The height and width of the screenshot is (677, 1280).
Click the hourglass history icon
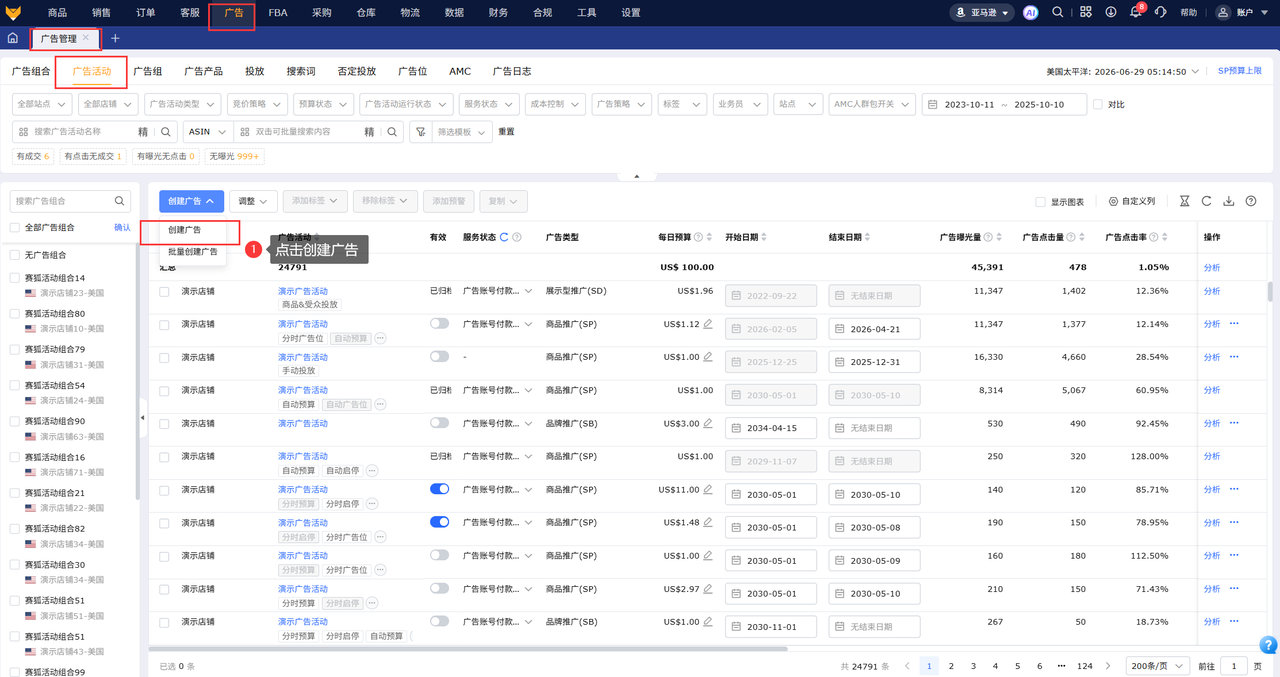1185,201
